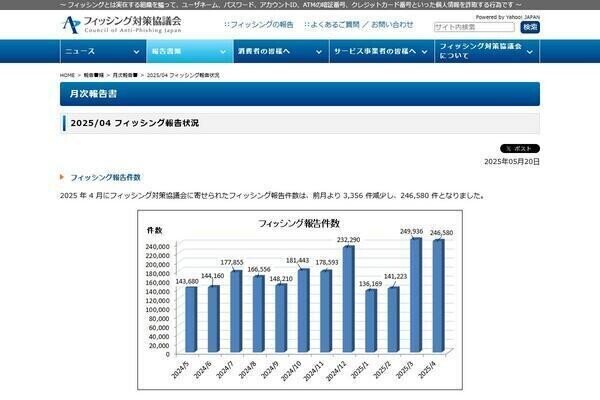Click the 月次報告書 banner title
Image resolution: width=600 pixels, height=400 pixels.
point(93,94)
